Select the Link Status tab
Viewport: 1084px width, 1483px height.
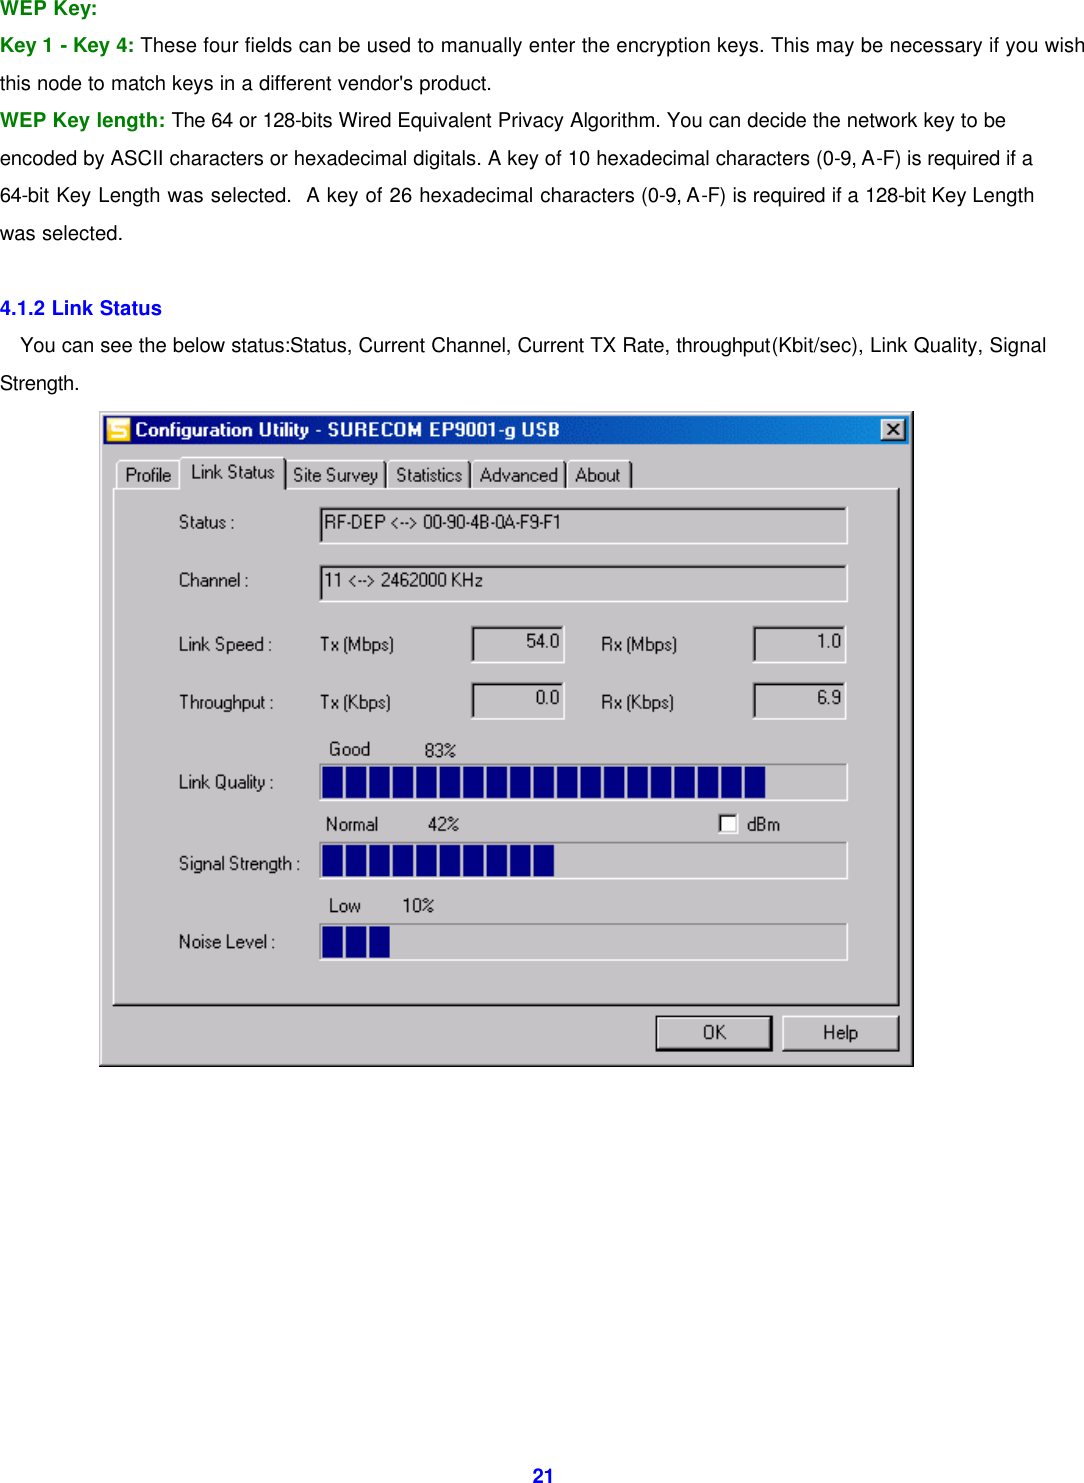tap(232, 472)
